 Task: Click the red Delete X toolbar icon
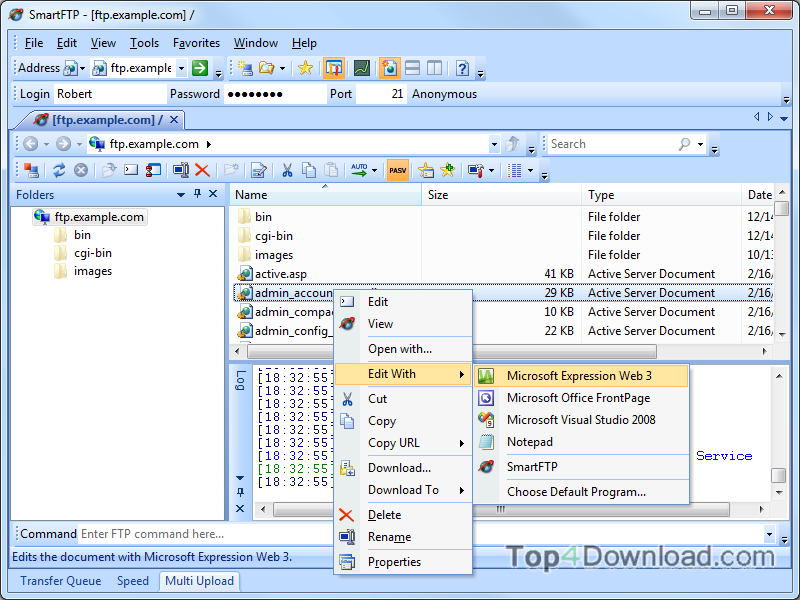coord(202,170)
